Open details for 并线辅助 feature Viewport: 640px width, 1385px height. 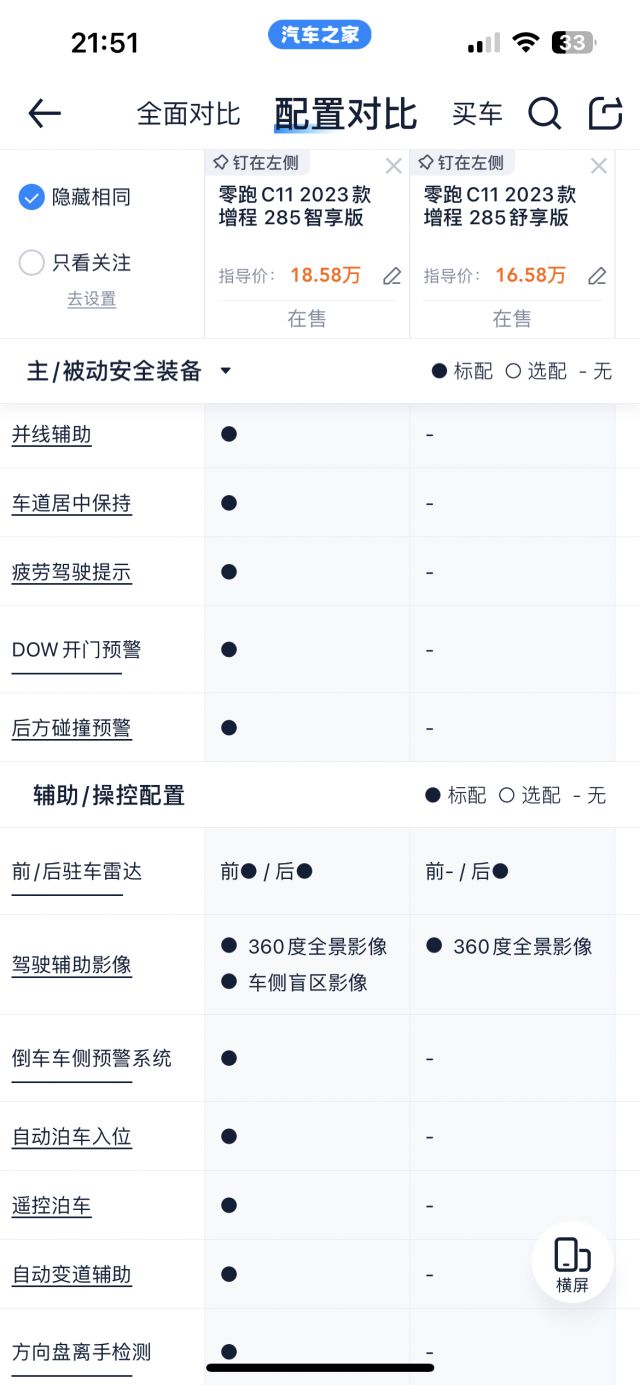(52, 435)
